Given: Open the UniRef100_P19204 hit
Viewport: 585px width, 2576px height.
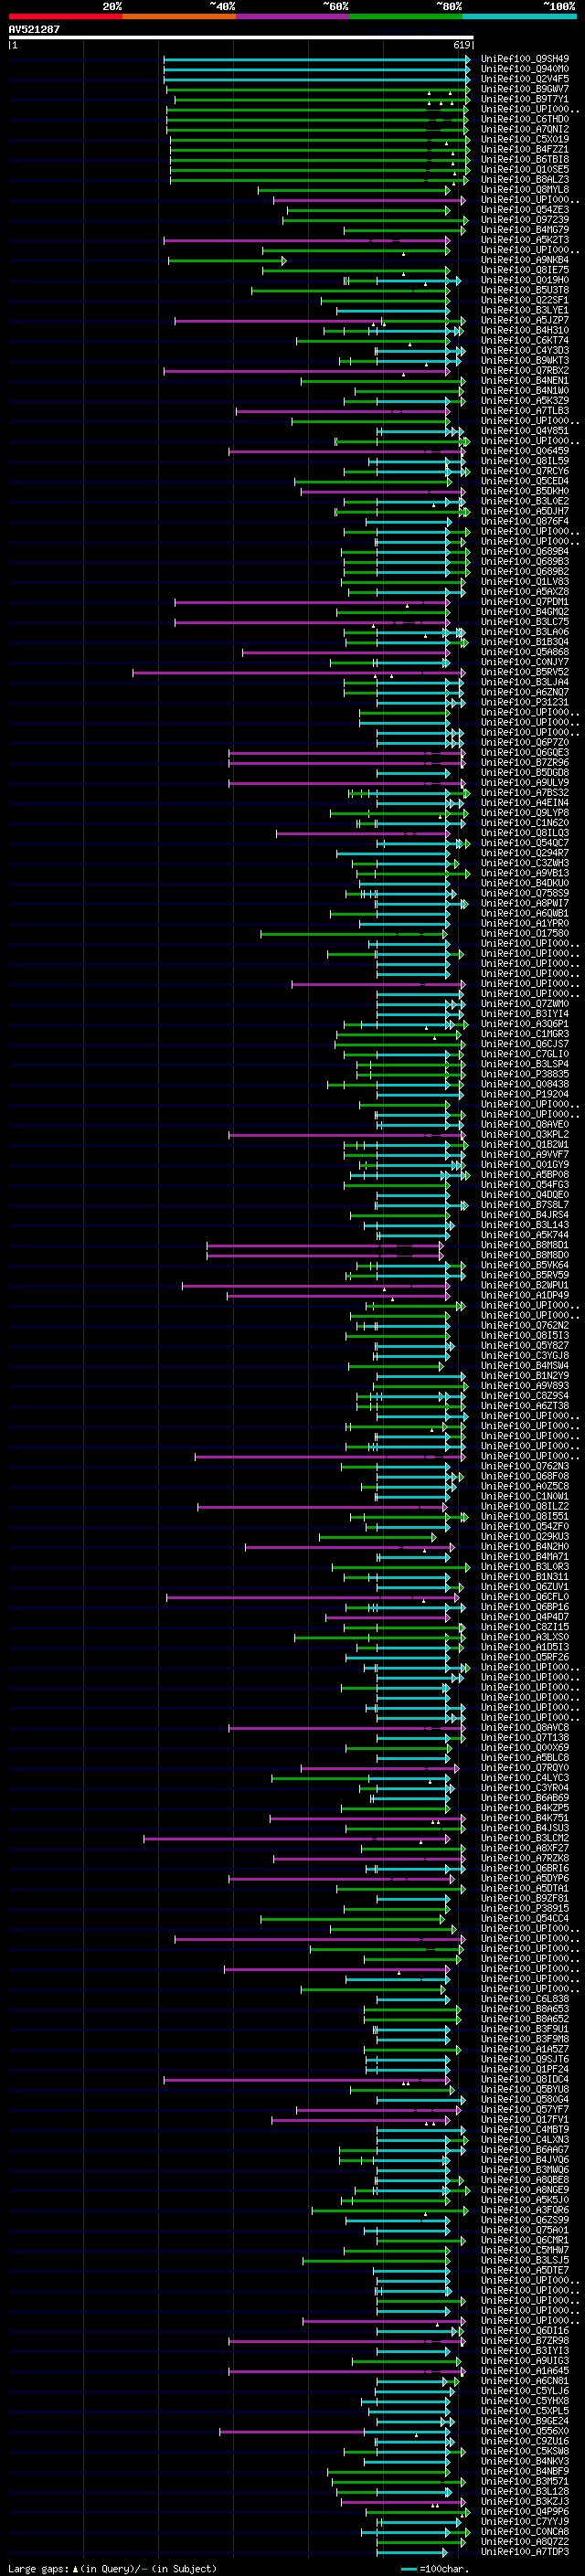Looking at the screenshot, I should point(525,1094).
